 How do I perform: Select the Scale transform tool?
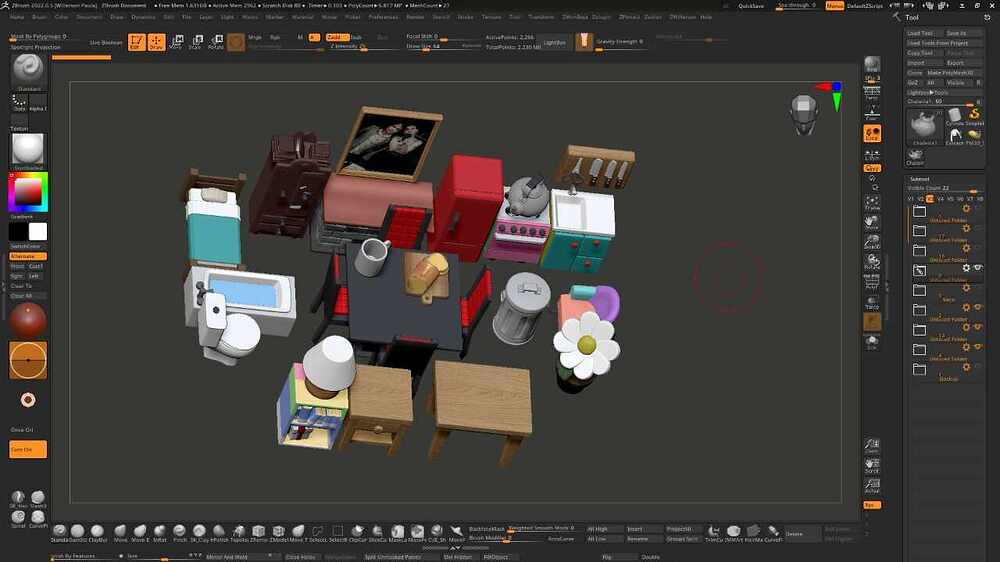196,42
